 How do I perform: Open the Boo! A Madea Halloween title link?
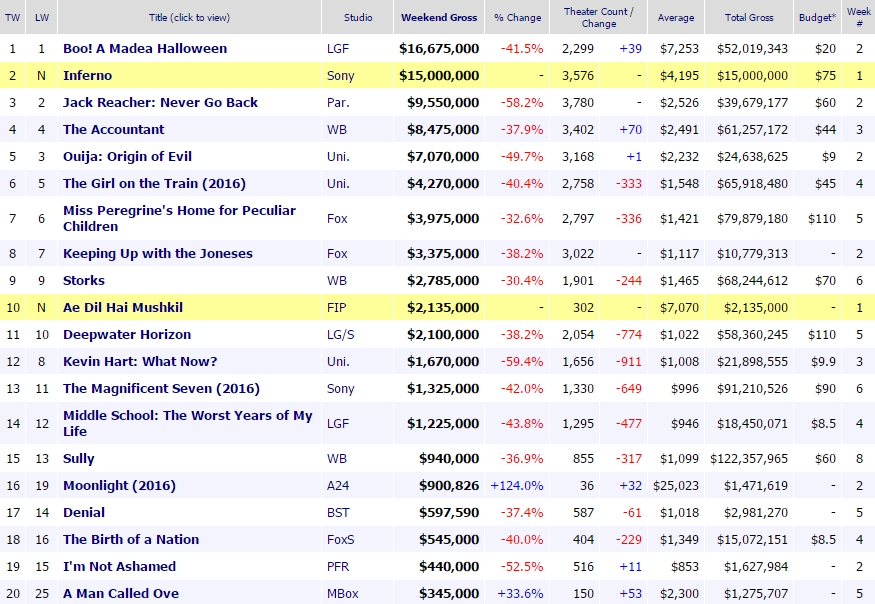coord(145,49)
